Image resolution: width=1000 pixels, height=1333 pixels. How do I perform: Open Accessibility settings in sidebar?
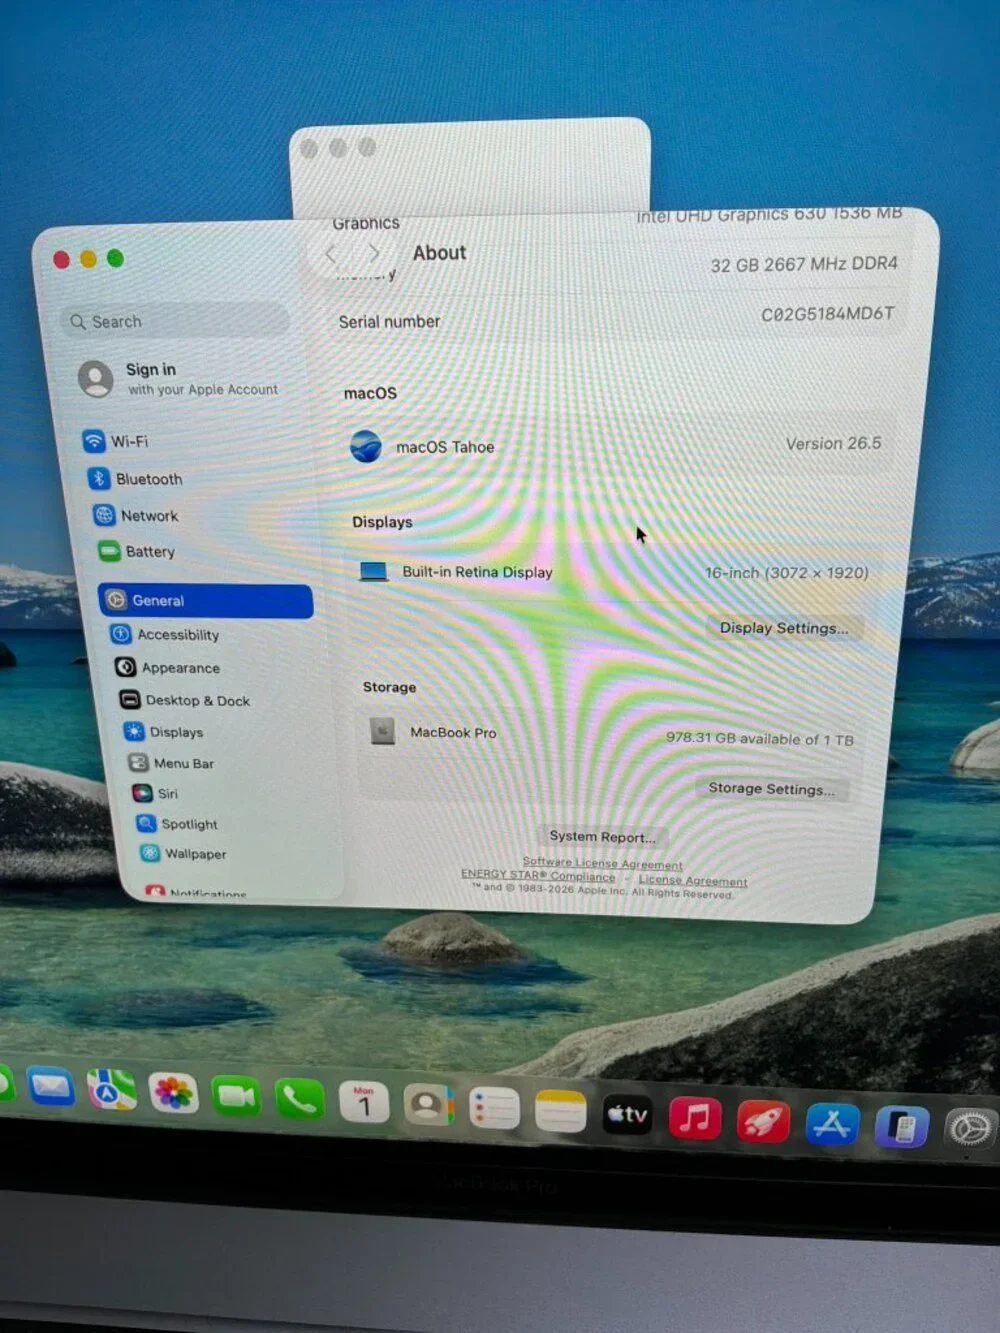click(166, 634)
